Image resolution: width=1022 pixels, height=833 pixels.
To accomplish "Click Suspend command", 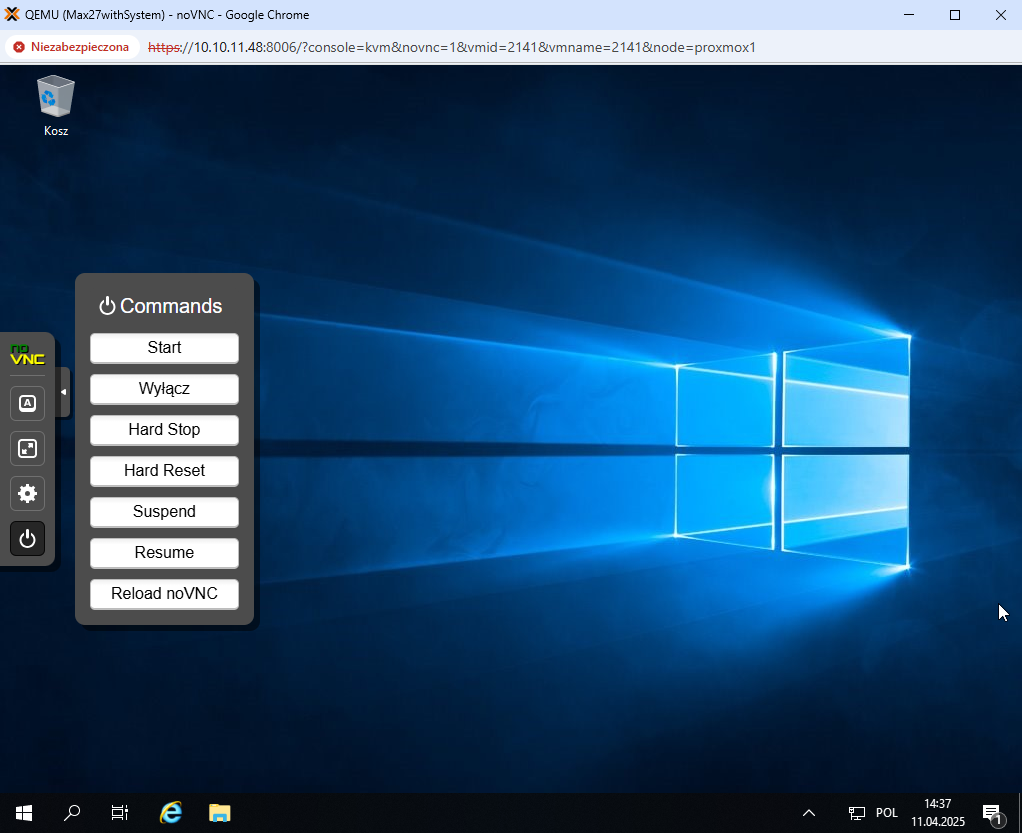I will coord(164,512).
